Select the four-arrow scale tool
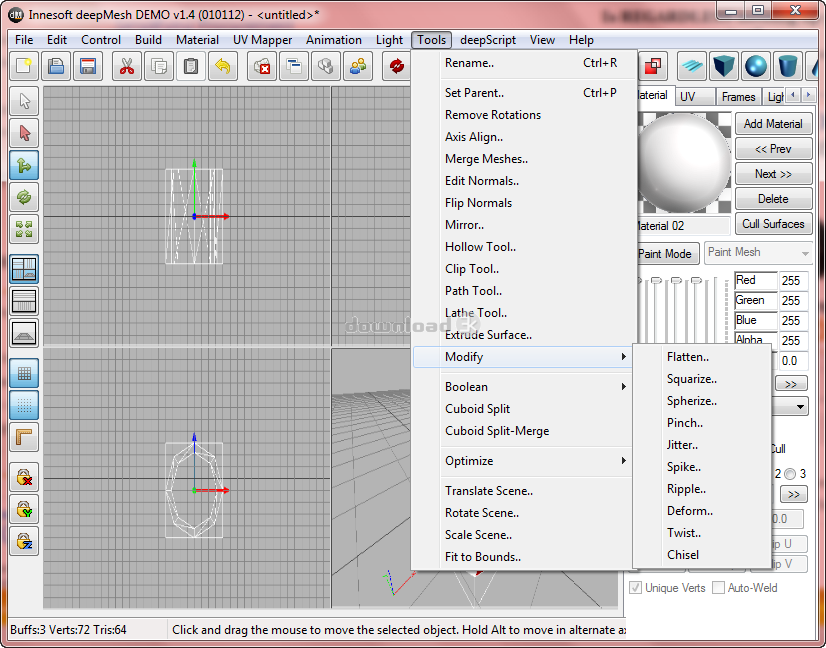The width and height of the screenshot is (826, 648). point(24,229)
